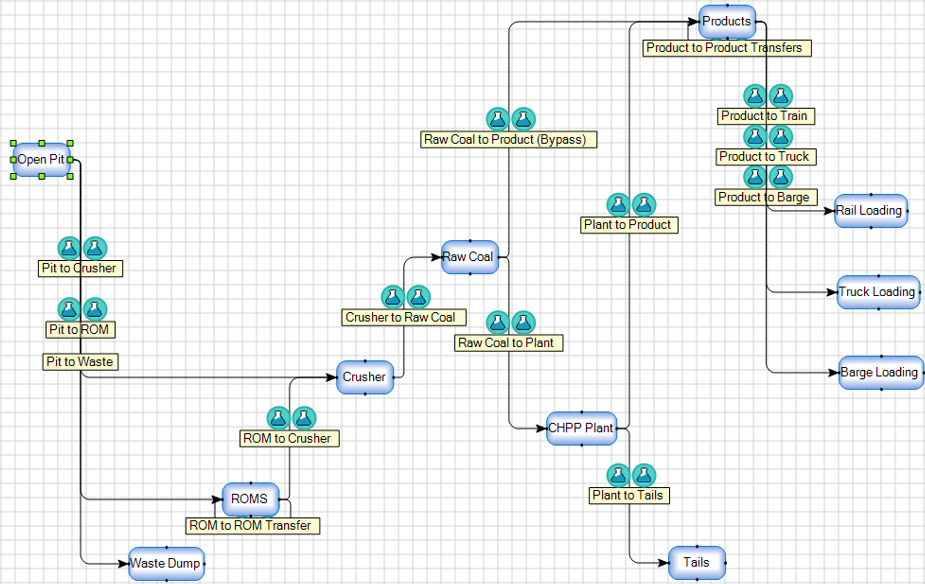Click the Product to Product Transfers label

pos(726,47)
